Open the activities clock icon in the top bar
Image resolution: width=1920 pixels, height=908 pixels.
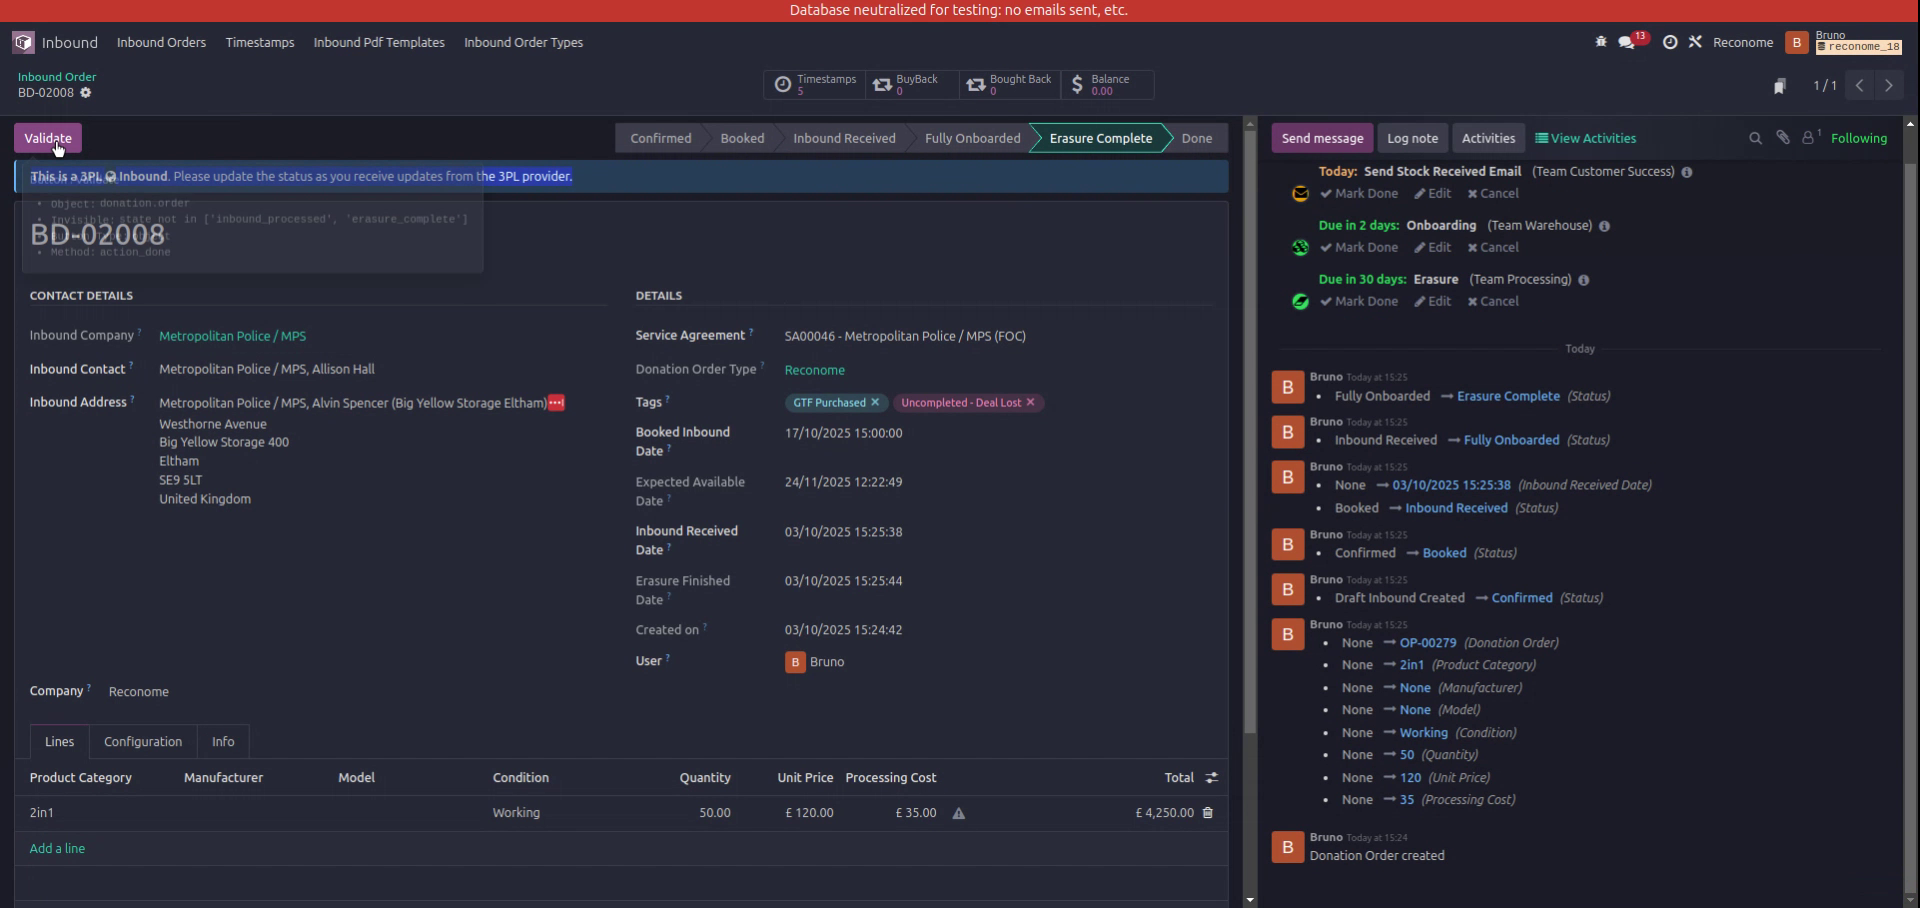(1670, 42)
